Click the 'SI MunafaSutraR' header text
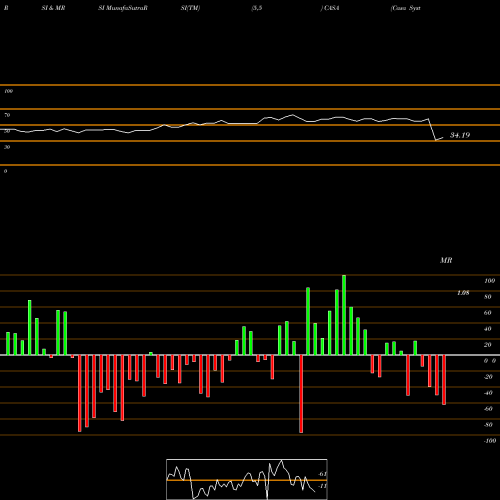 click(x=123, y=8)
